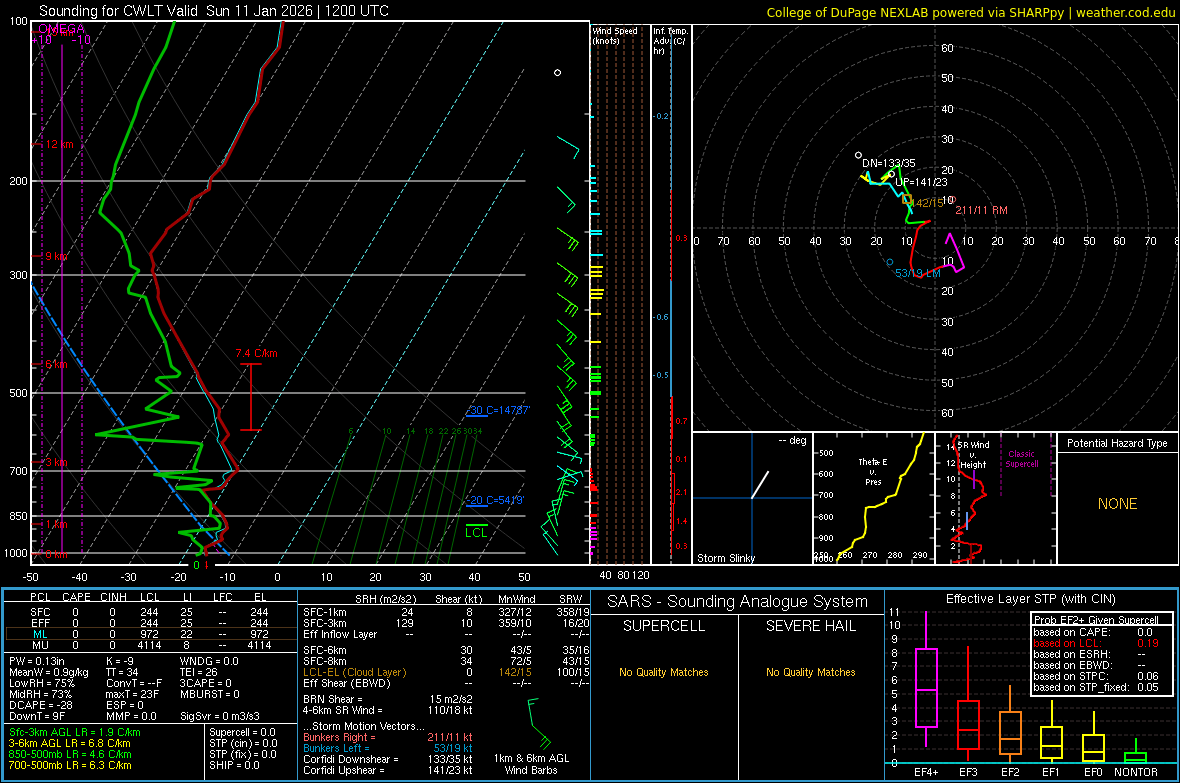Click the red "7.4 C/km" lapse rate label
This screenshot has width=1180, height=783.
[x=257, y=353]
